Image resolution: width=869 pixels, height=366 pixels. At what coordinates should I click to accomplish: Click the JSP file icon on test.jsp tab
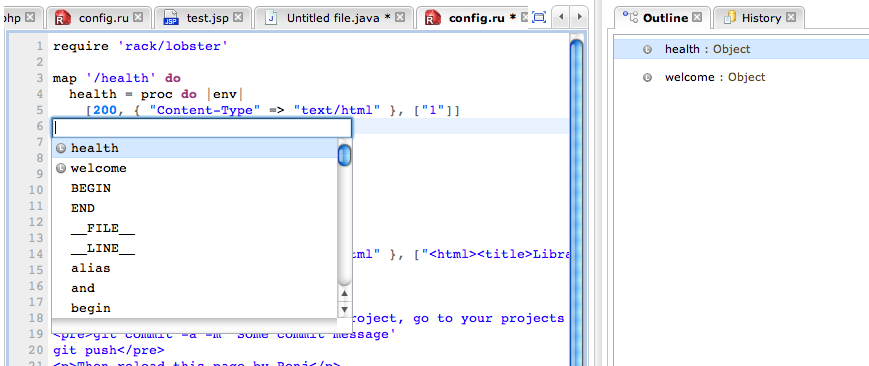point(171,18)
